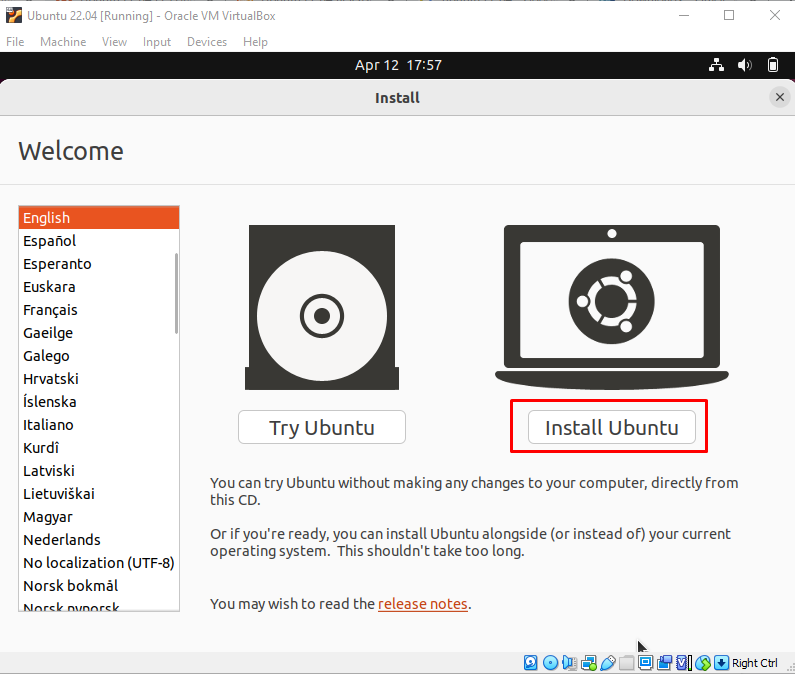Select Kurdî in the language list
795x674 pixels.
click(x=99, y=448)
